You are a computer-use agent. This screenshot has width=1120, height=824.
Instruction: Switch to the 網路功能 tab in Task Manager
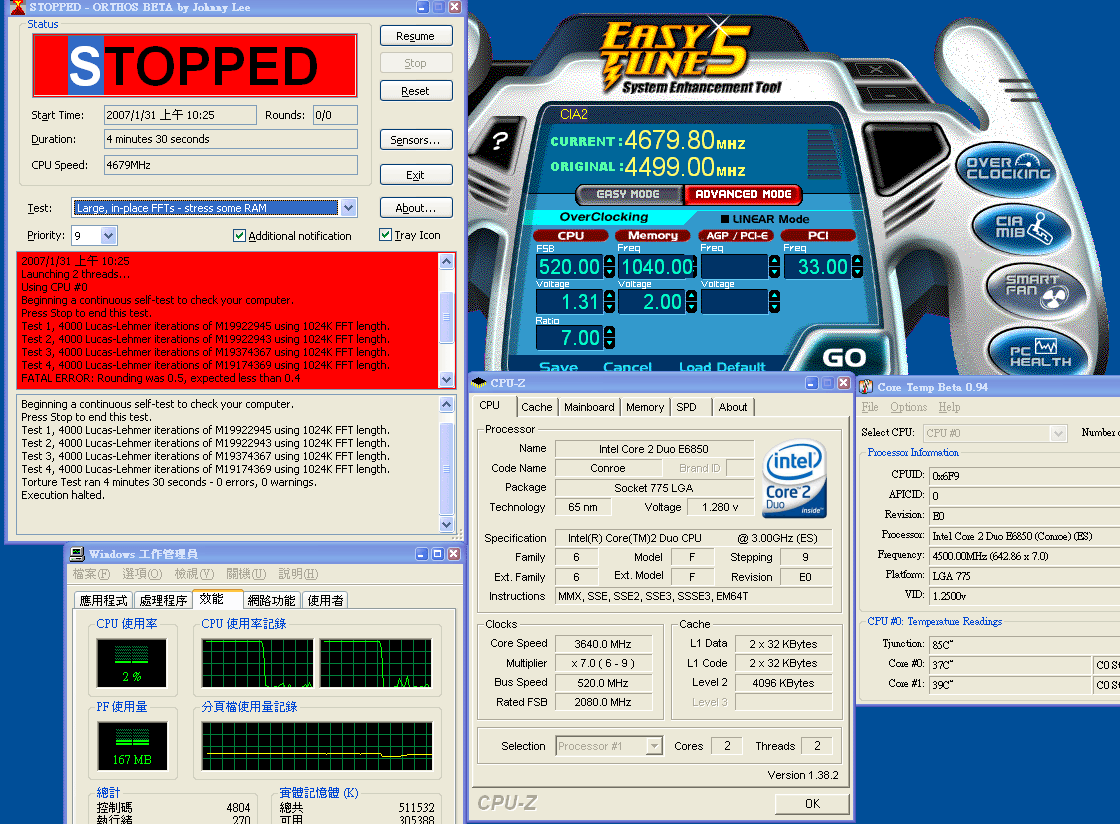pyautogui.click(x=271, y=601)
